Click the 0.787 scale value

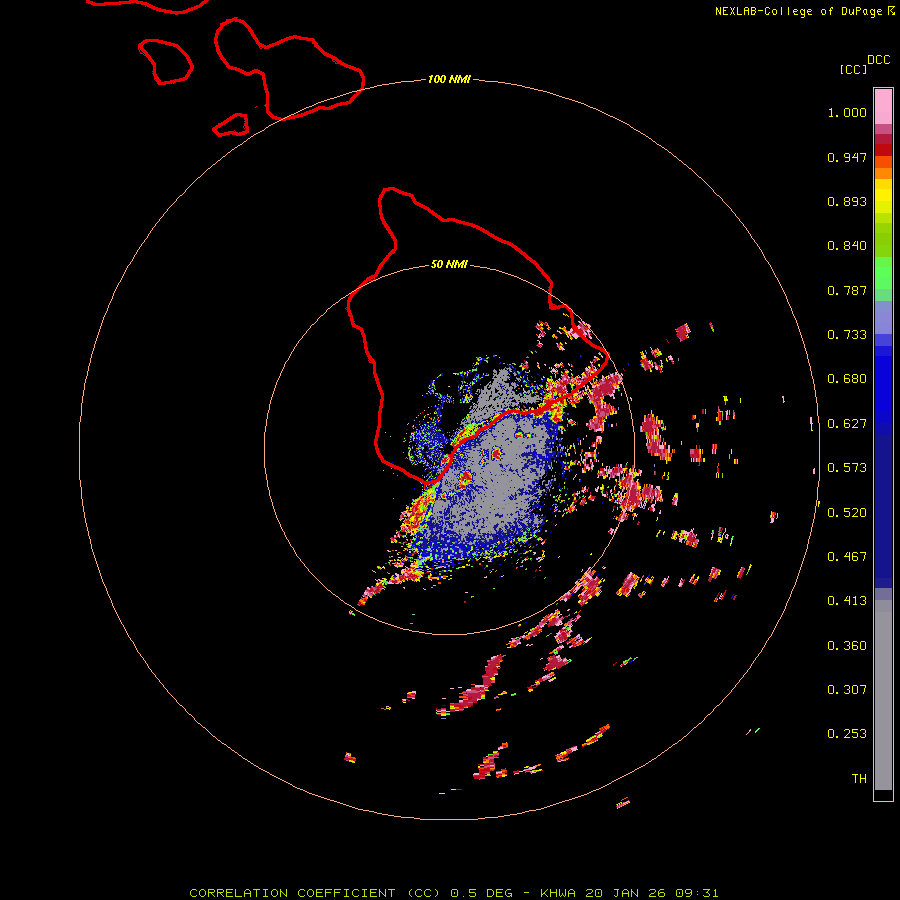(847, 290)
